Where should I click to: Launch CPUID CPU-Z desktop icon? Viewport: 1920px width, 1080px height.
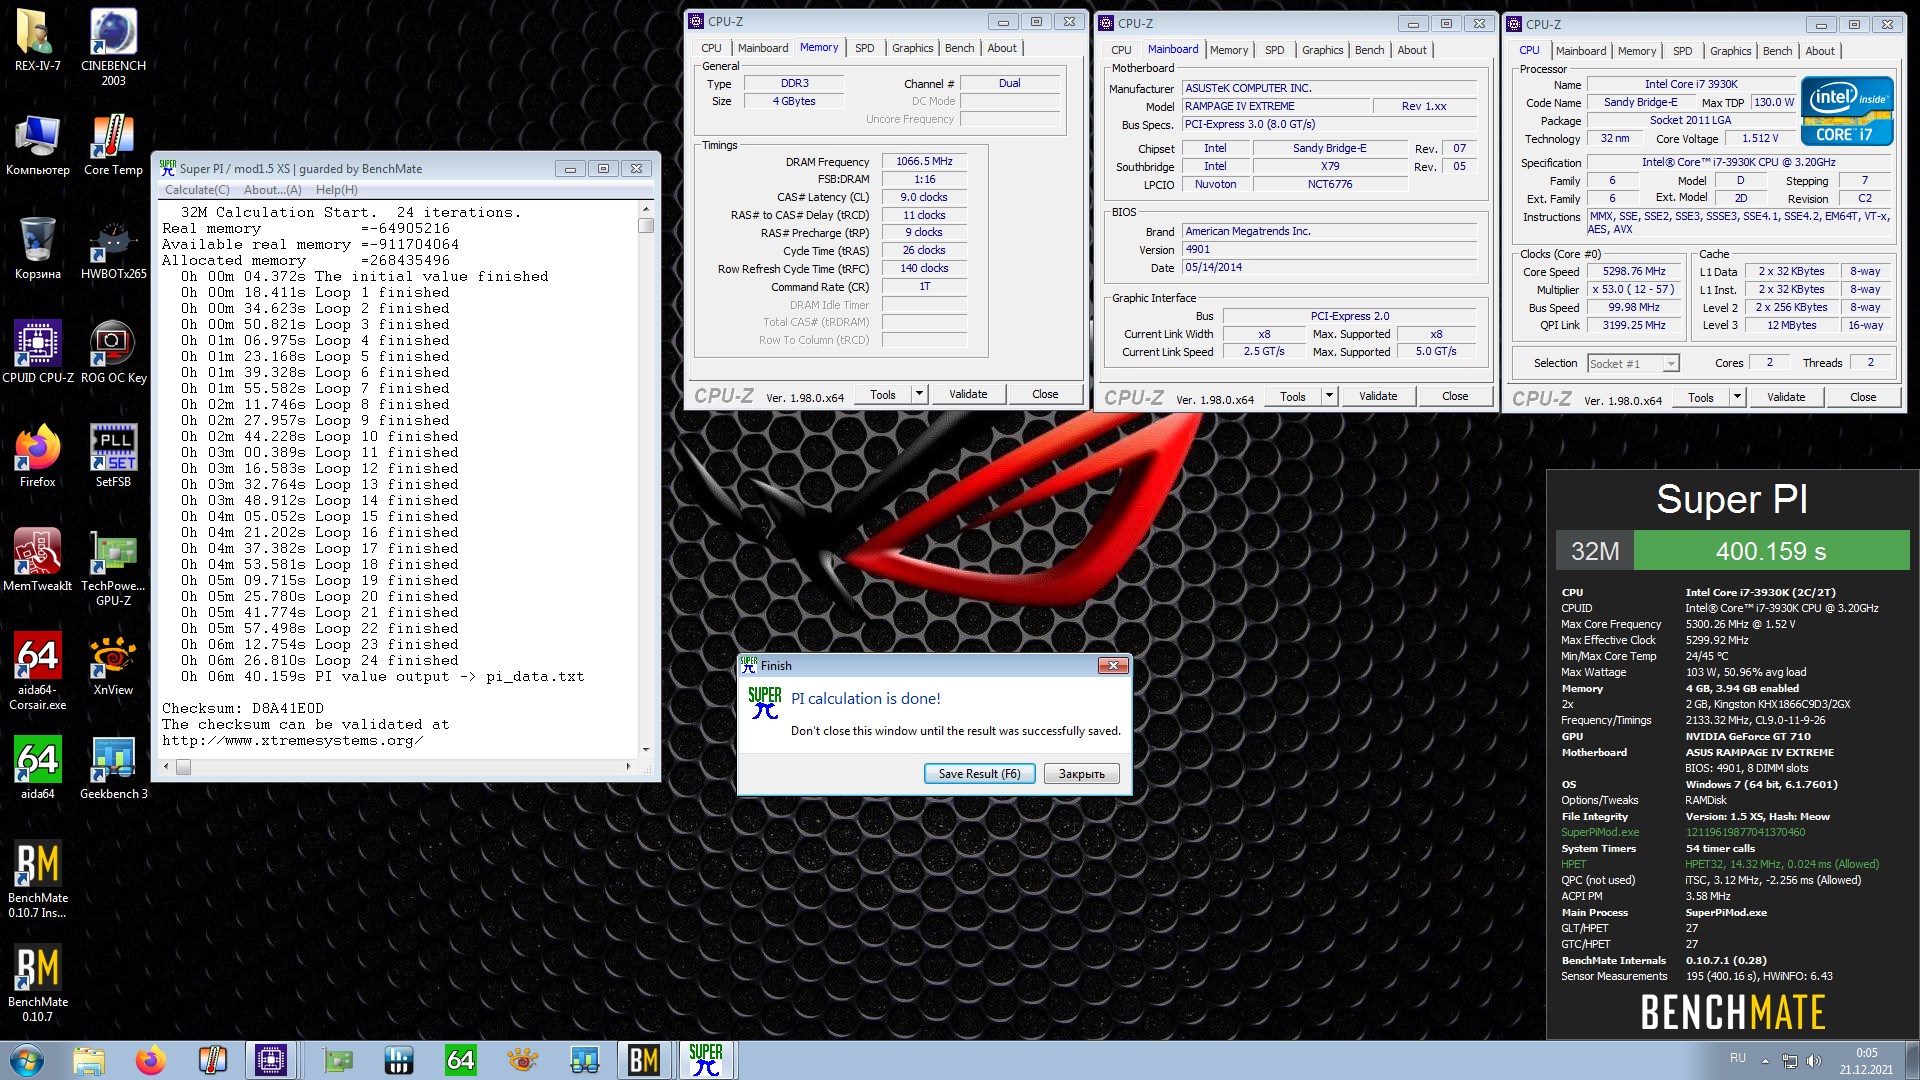coord(37,352)
